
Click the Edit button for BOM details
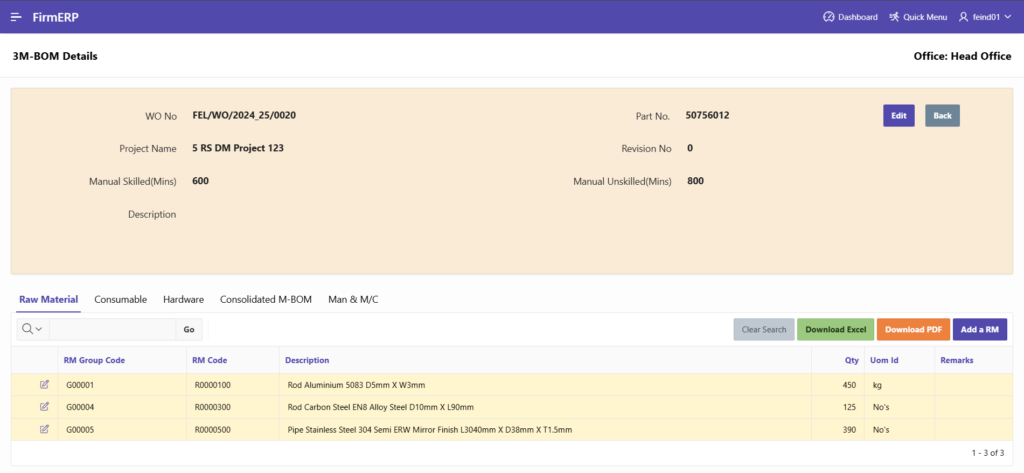tap(898, 116)
